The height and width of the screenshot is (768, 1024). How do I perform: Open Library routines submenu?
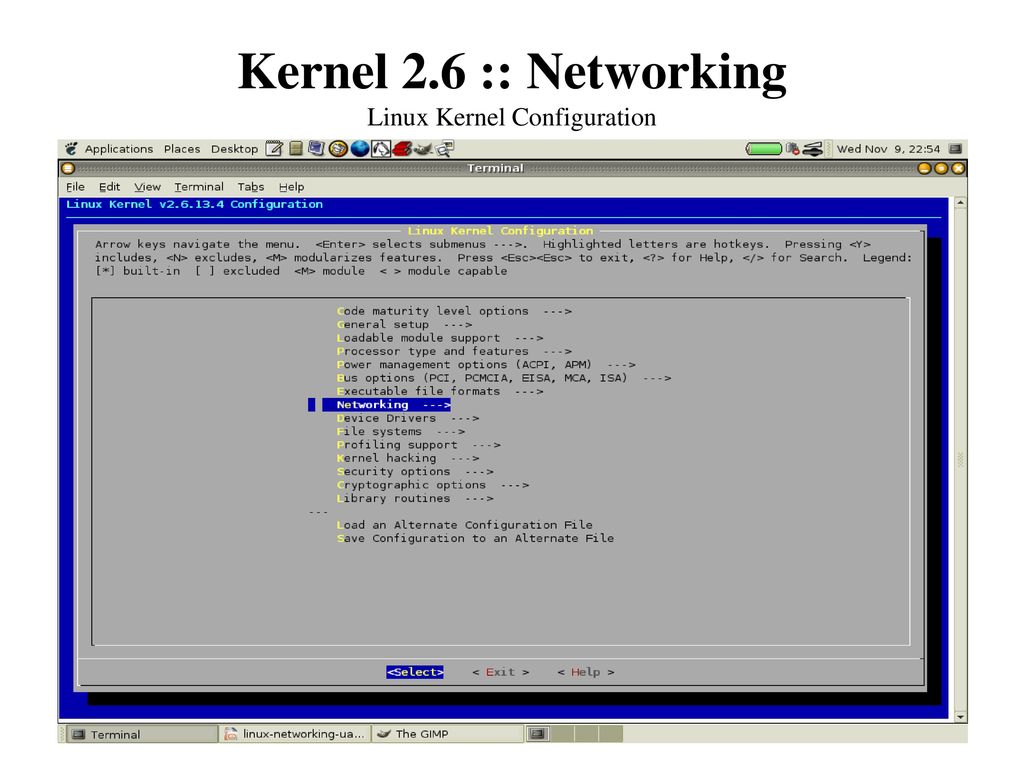415,499
